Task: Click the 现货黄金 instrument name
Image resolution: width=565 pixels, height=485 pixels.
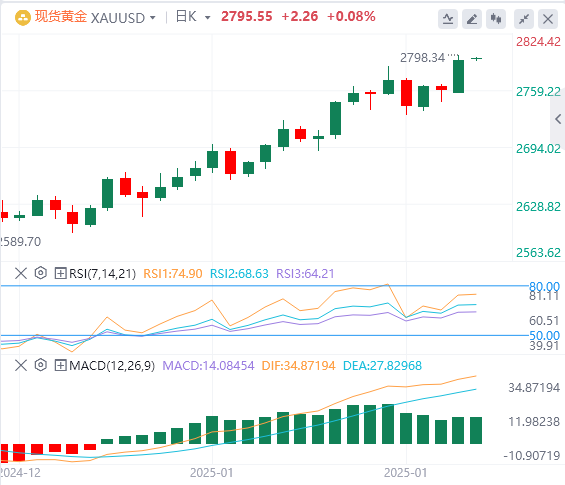Action: click(x=61, y=17)
